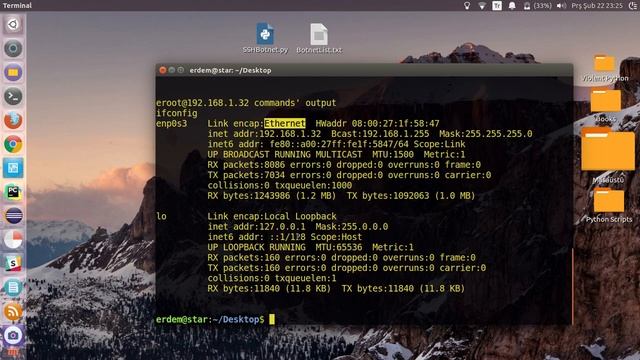Screen dimensions: 640x360
Task: Open the Books folder on the desktop
Action: click(605, 105)
